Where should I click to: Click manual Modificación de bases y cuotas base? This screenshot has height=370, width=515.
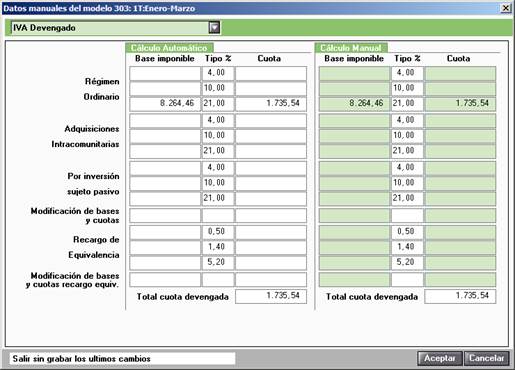click(x=354, y=215)
